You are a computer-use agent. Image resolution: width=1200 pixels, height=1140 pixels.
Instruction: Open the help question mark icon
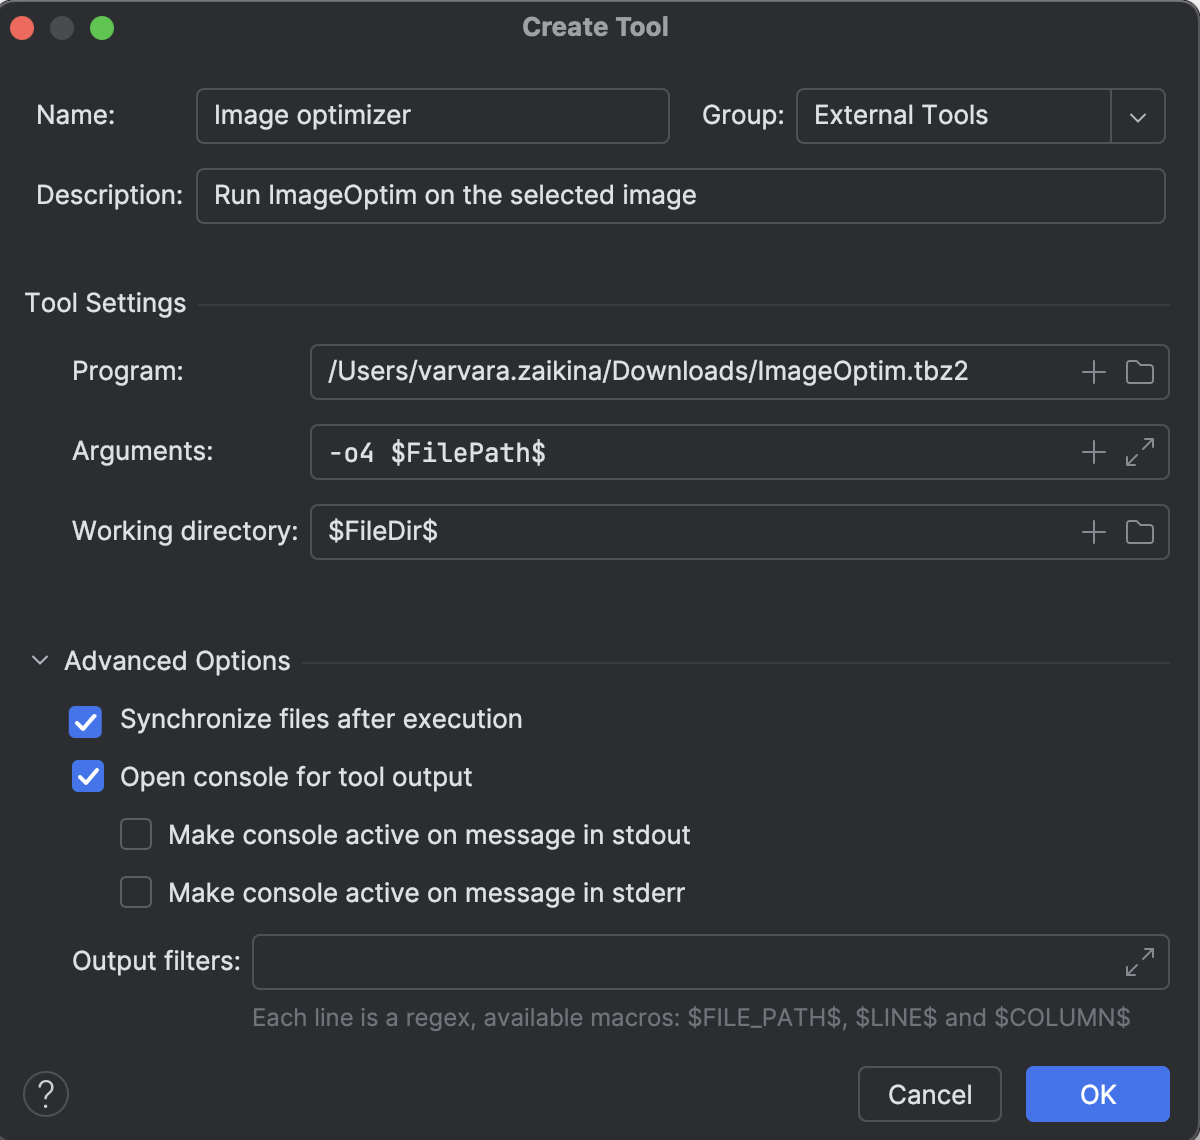(45, 1094)
